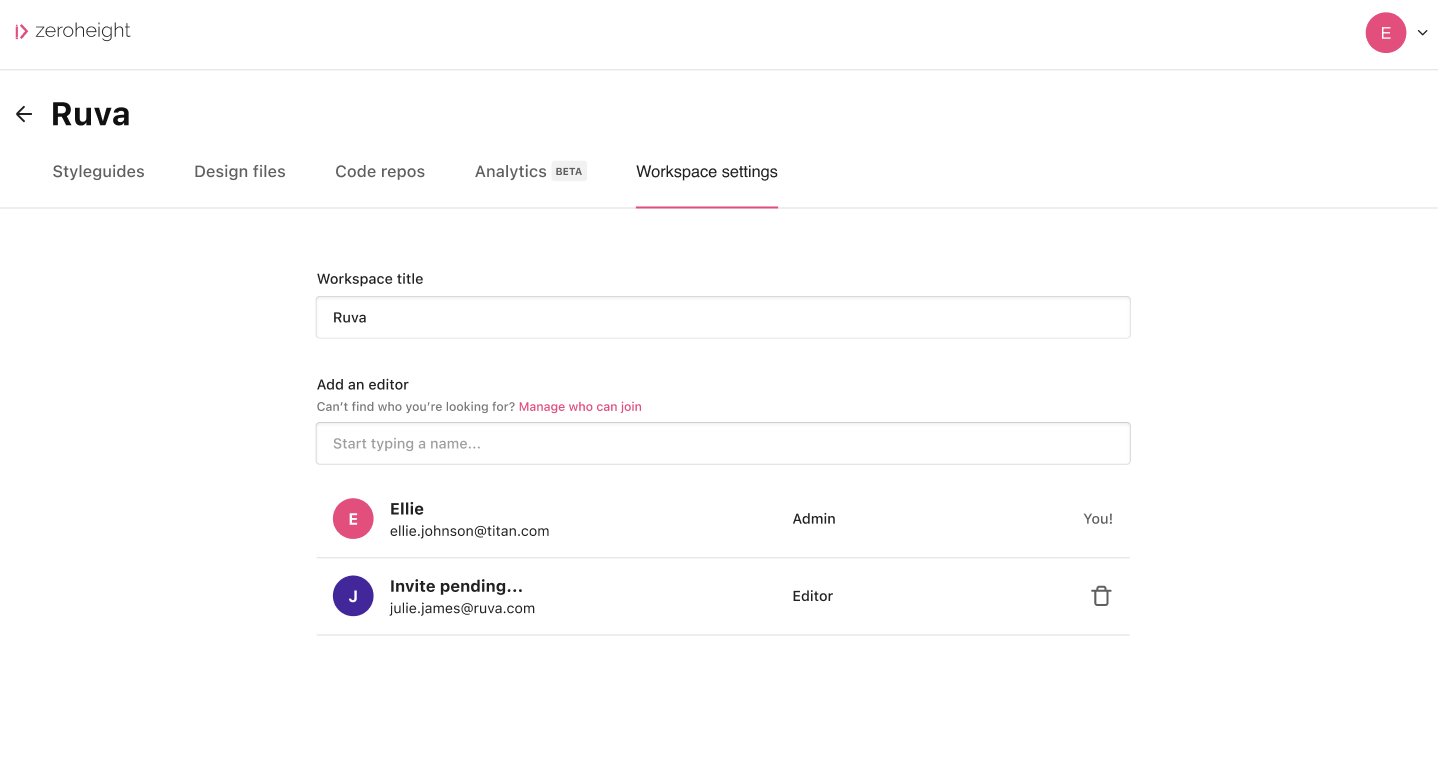The height and width of the screenshot is (774, 1438).
Task: Open the Design files tab
Action: 240,172
